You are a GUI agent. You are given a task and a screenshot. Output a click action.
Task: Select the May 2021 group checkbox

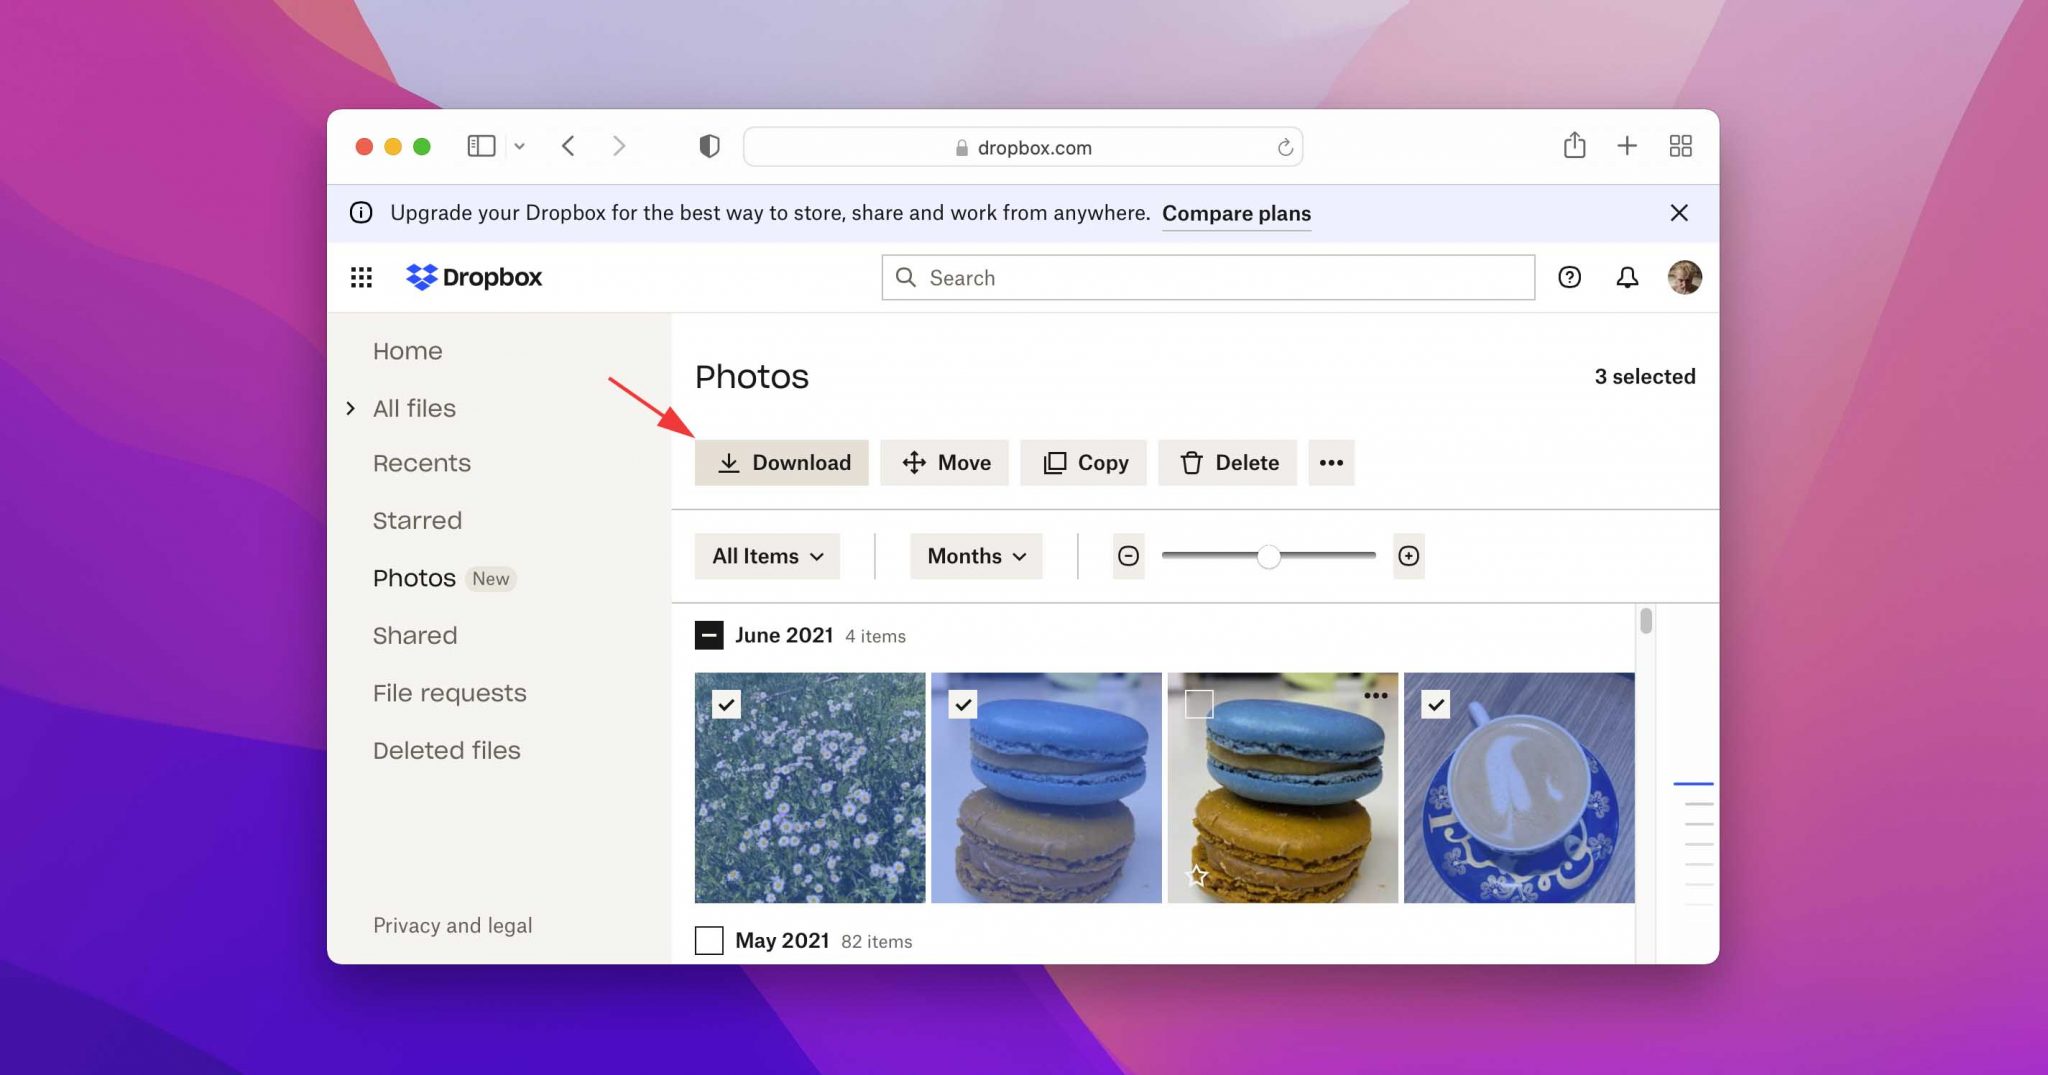pos(709,940)
